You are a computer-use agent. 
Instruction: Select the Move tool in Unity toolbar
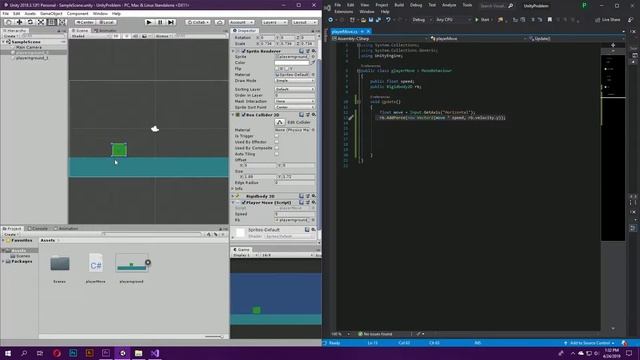point(19,22)
